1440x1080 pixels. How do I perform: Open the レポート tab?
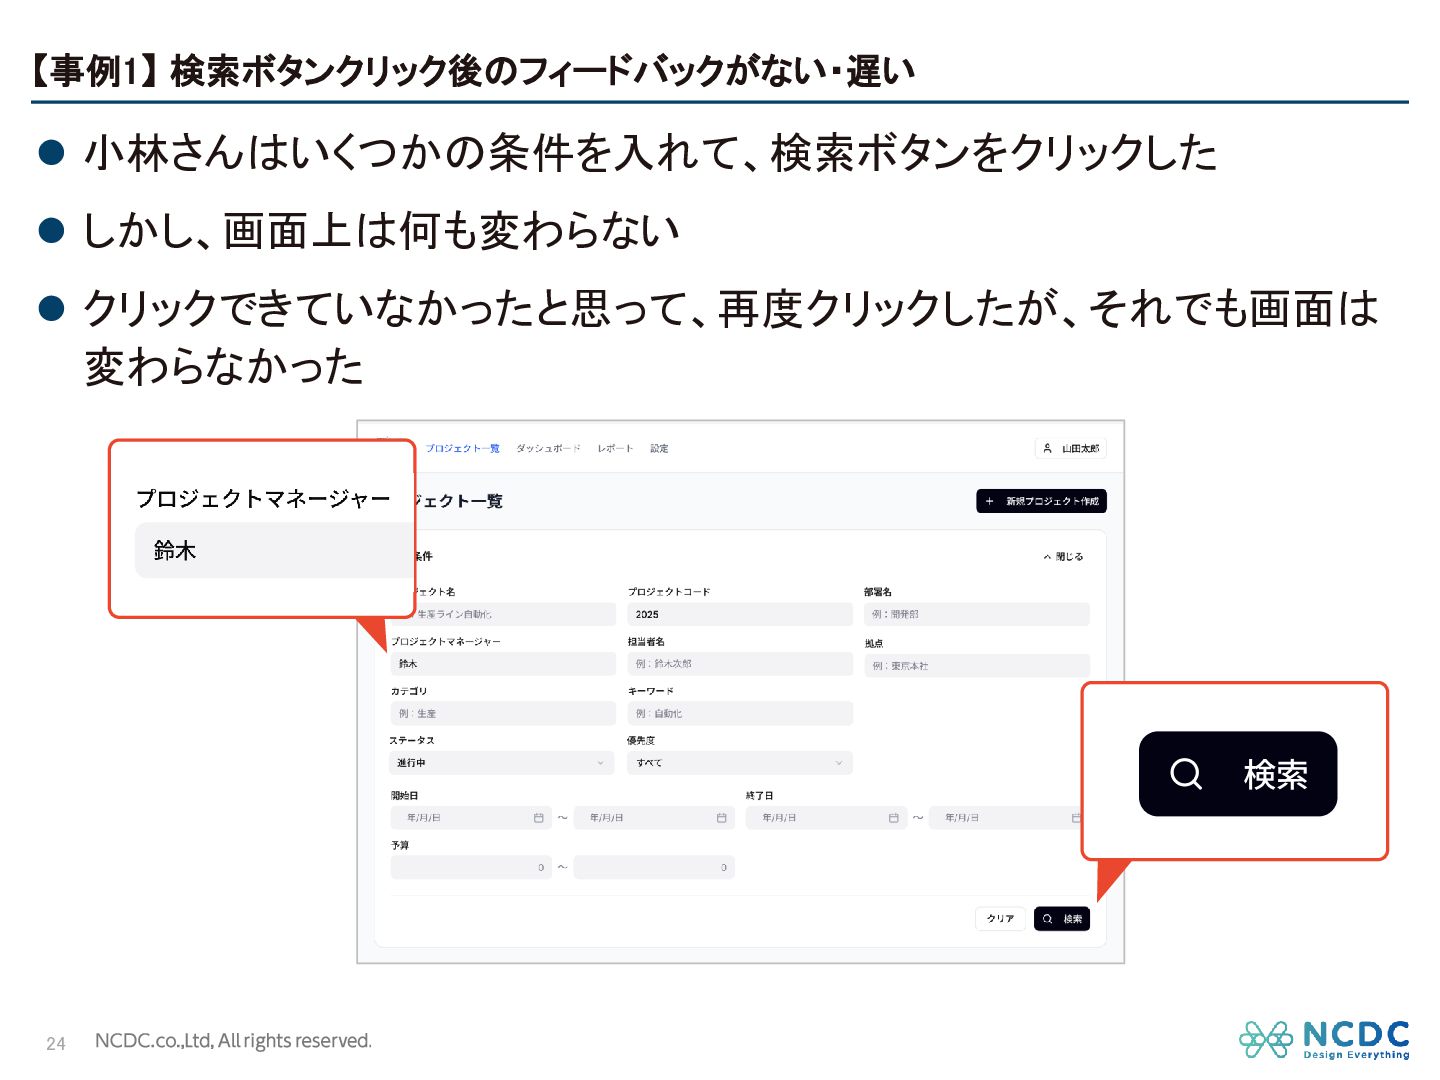pos(615,448)
